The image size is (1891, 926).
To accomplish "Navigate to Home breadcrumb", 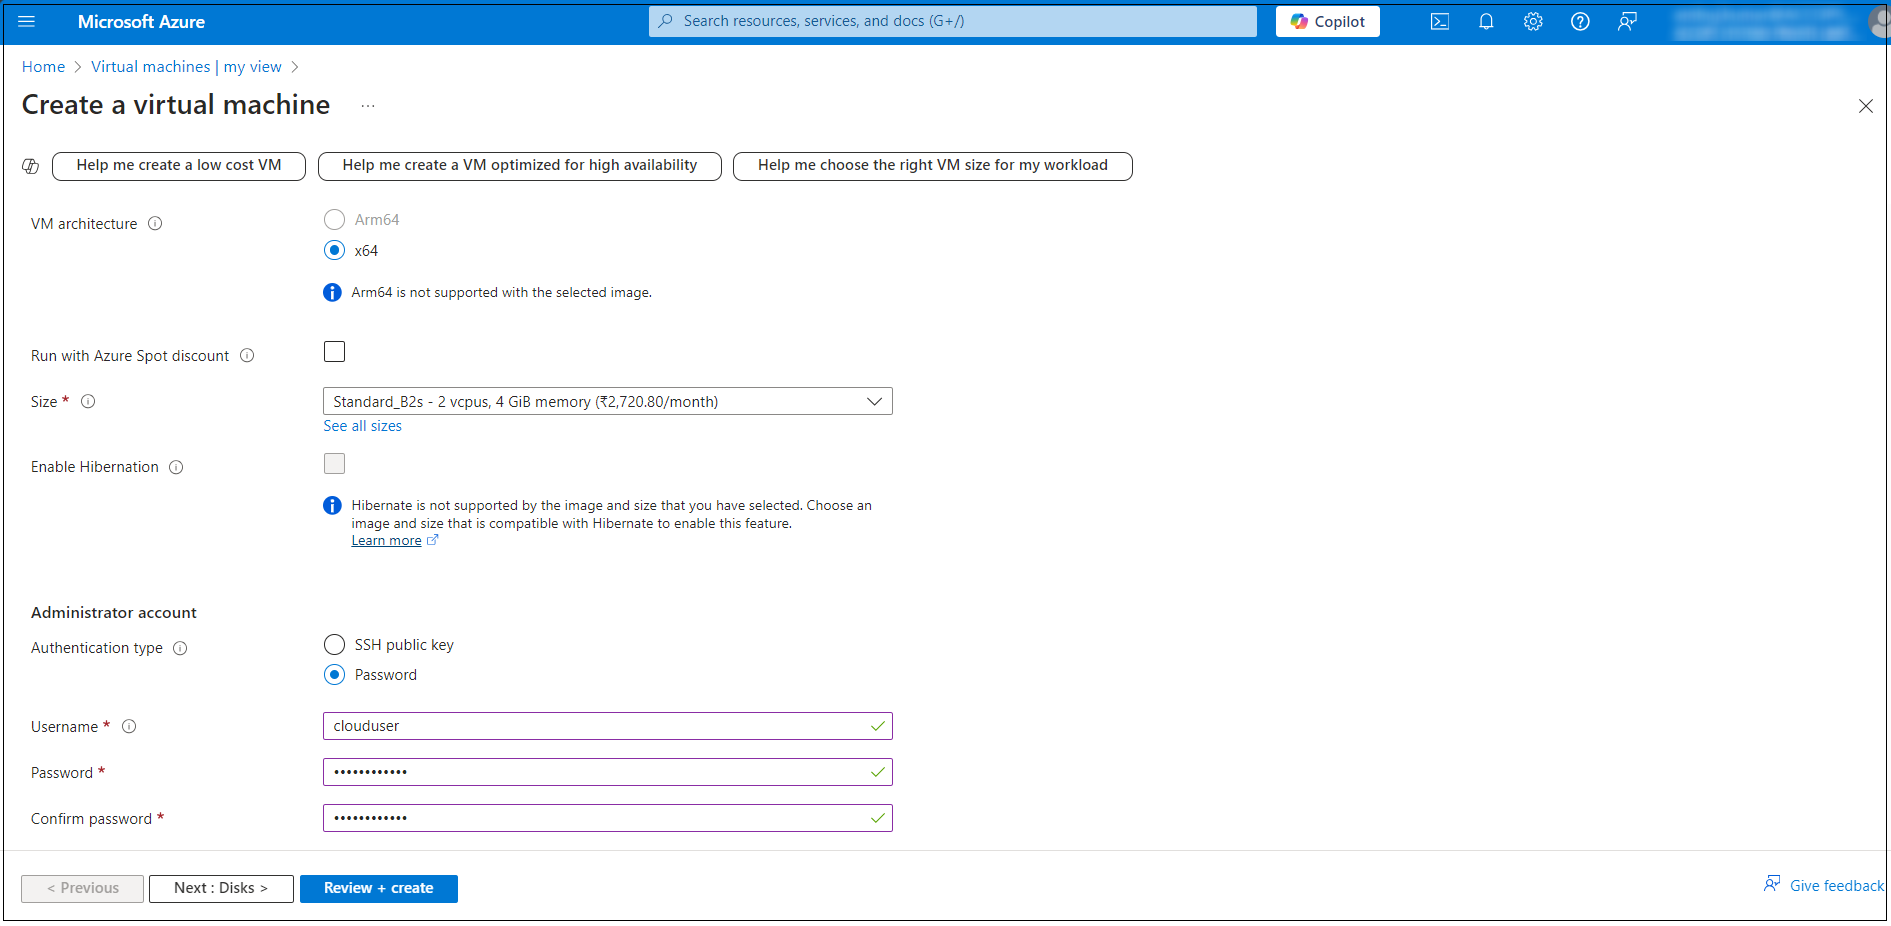I will [x=43, y=67].
